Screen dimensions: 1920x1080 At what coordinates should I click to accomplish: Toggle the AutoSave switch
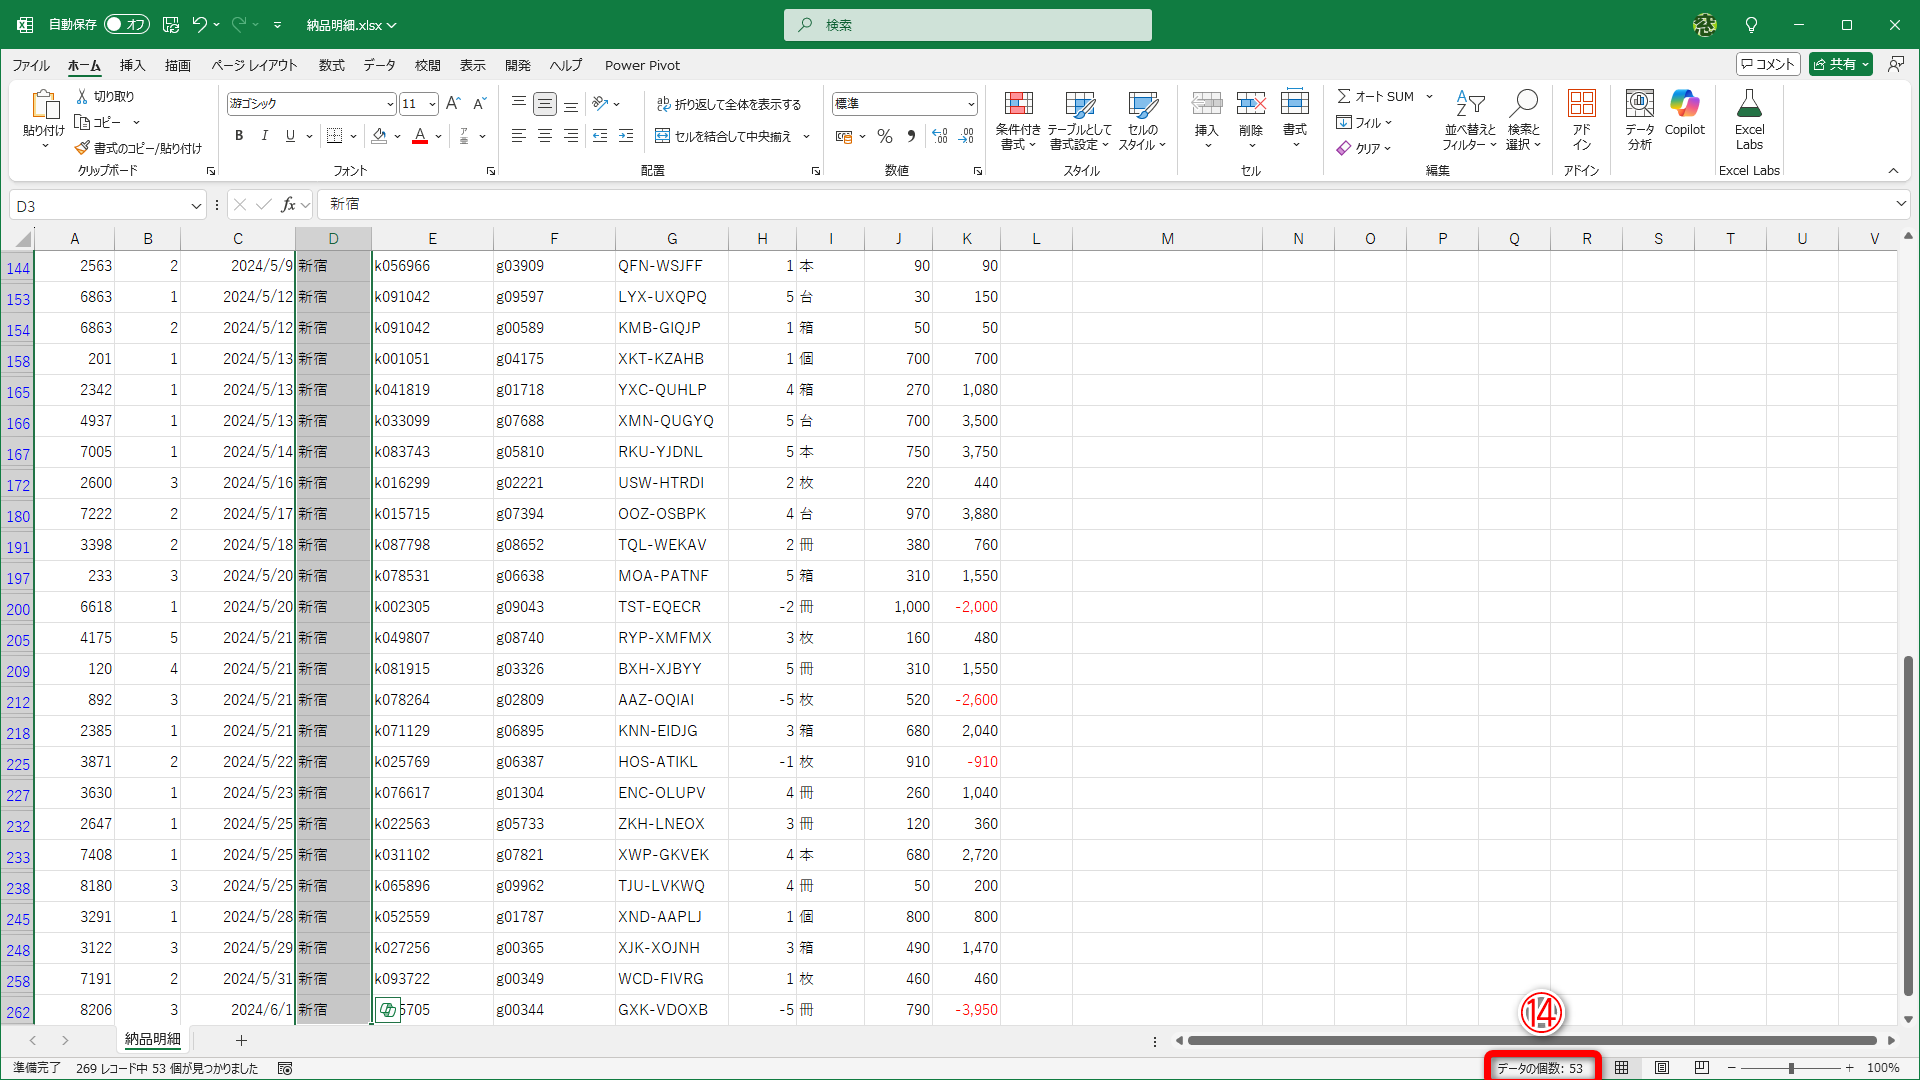click(126, 24)
